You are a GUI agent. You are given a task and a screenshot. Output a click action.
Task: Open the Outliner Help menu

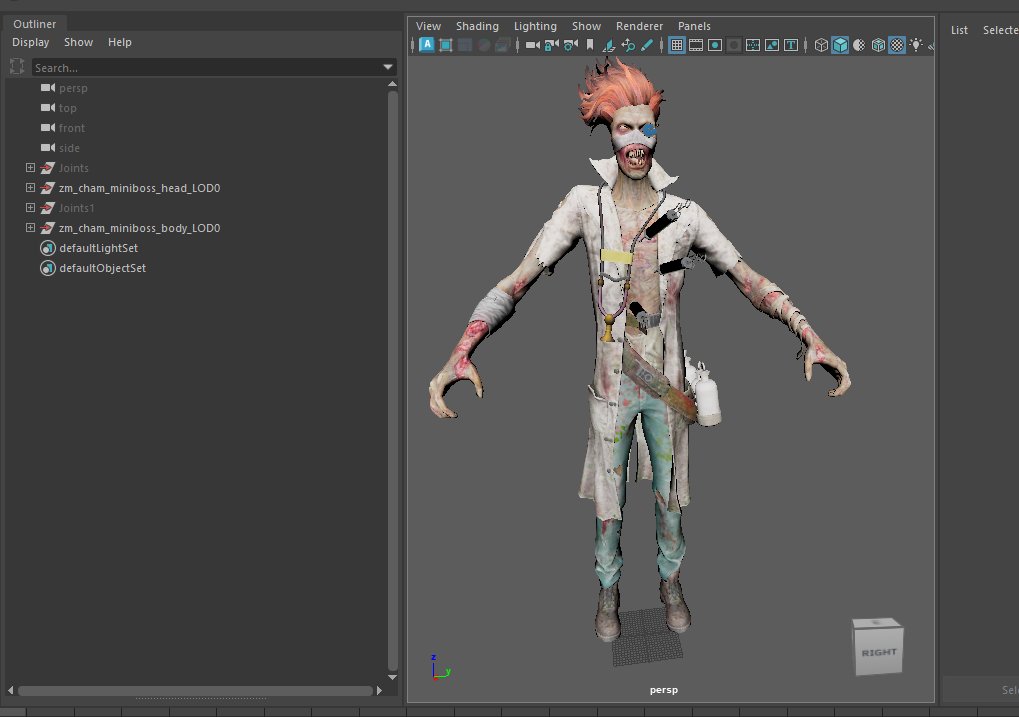tap(120, 42)
